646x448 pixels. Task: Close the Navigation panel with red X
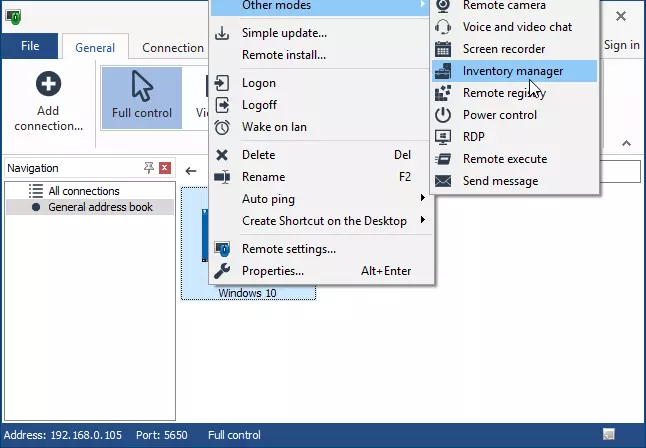pos(165,168)
